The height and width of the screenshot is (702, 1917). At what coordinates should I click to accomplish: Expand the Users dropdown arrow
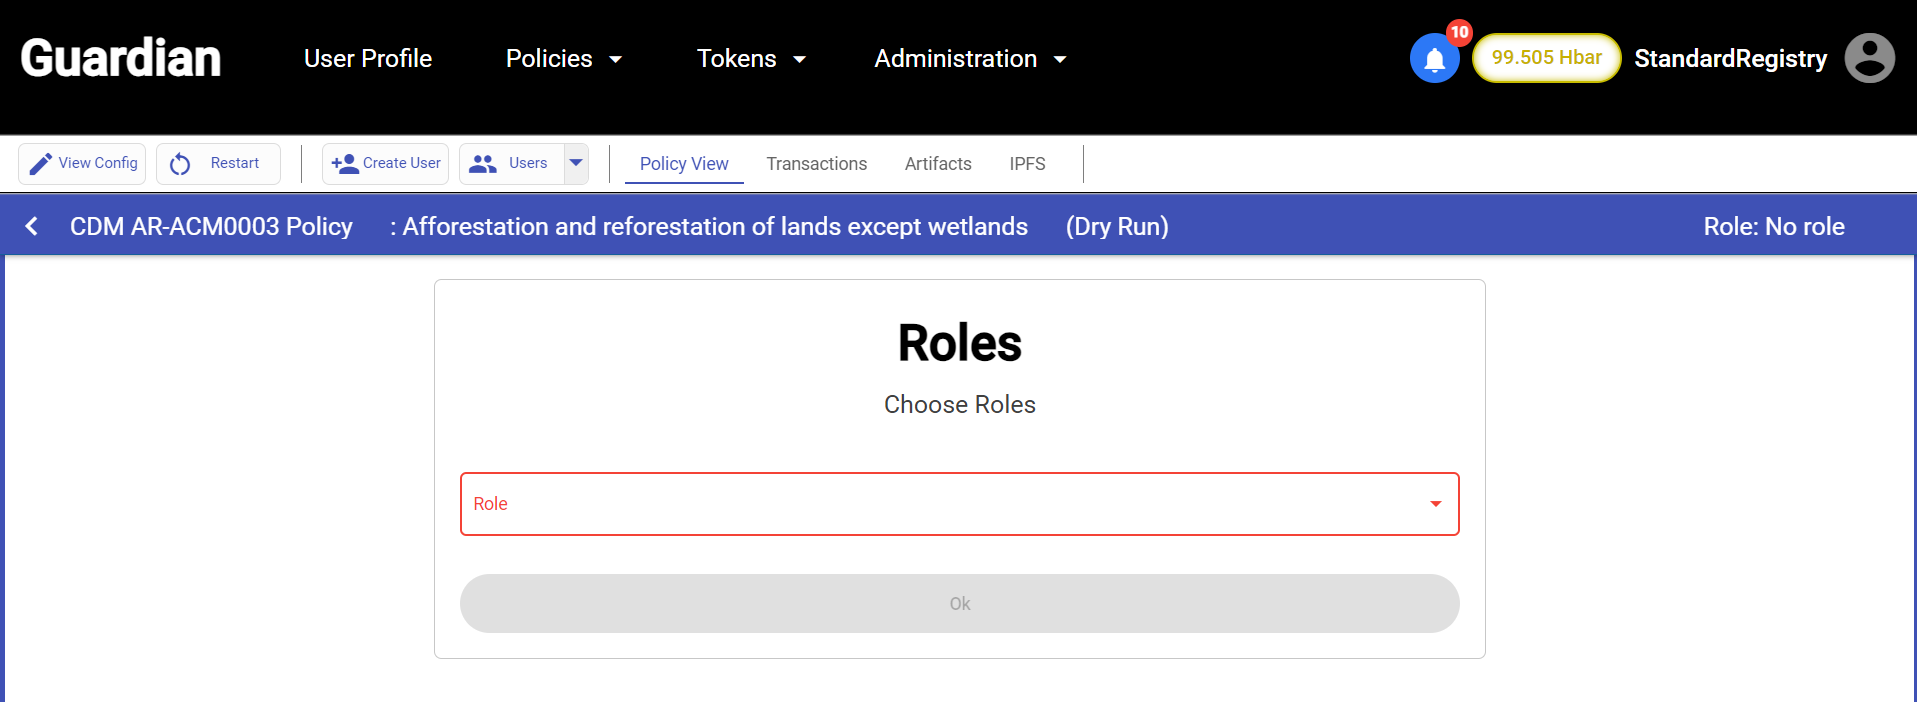pyautogui.click(x=576, y=163)
